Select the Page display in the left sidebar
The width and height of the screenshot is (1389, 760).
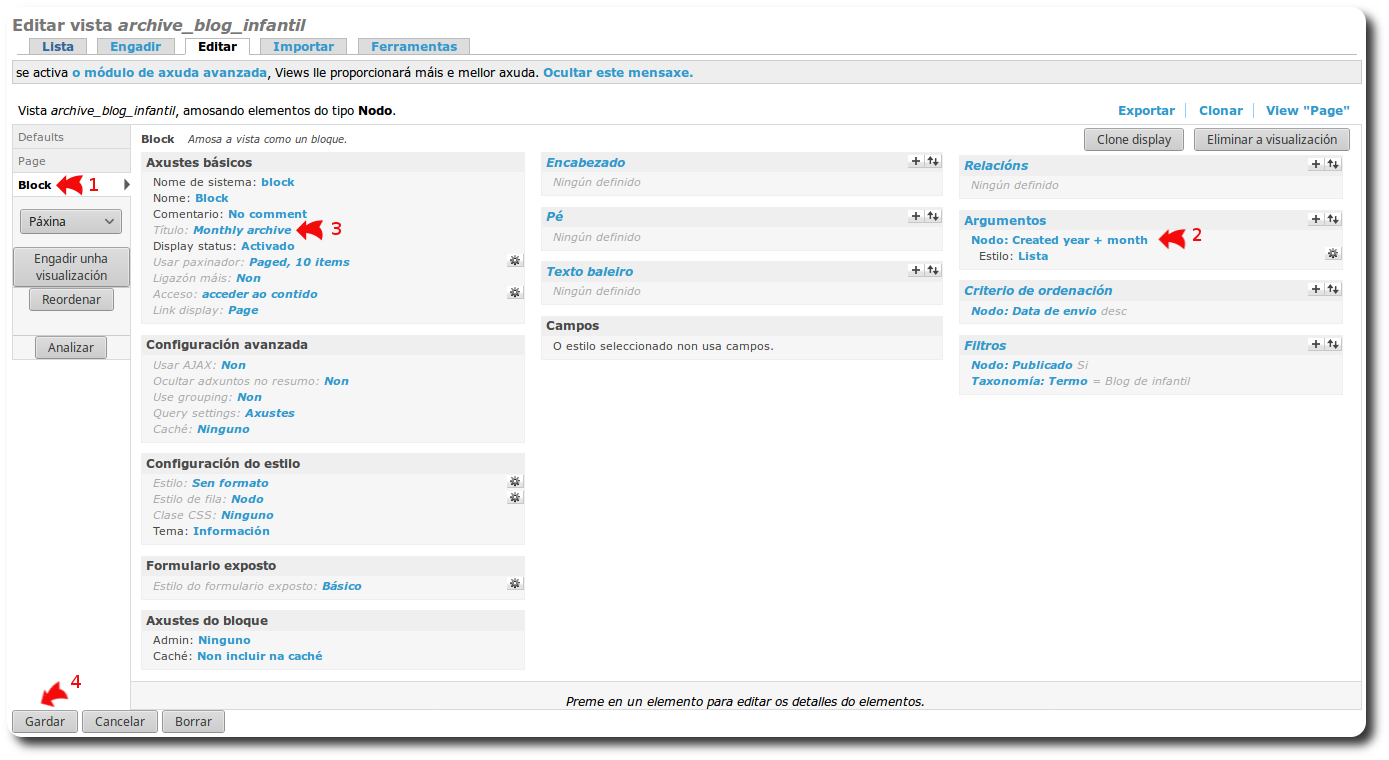(x=40, y=160)
